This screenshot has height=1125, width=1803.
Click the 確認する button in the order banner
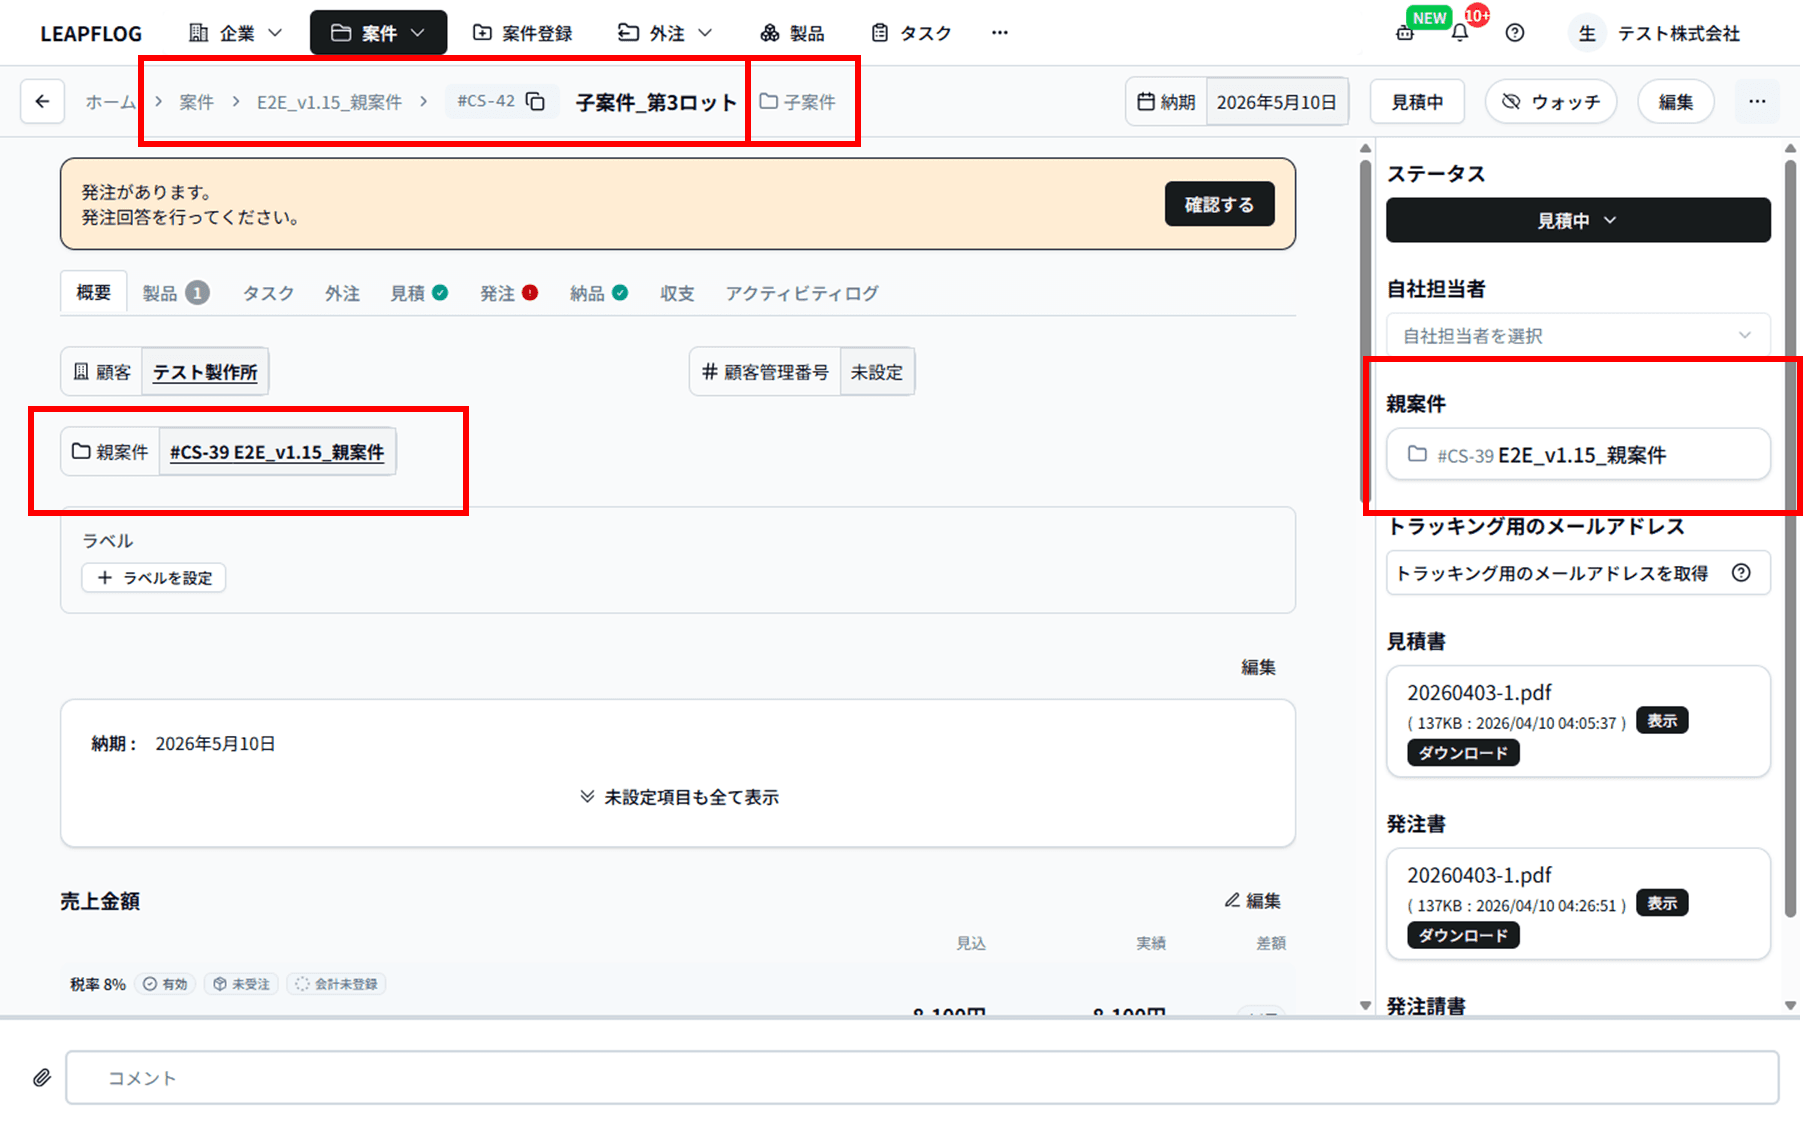pos(1219,203)
